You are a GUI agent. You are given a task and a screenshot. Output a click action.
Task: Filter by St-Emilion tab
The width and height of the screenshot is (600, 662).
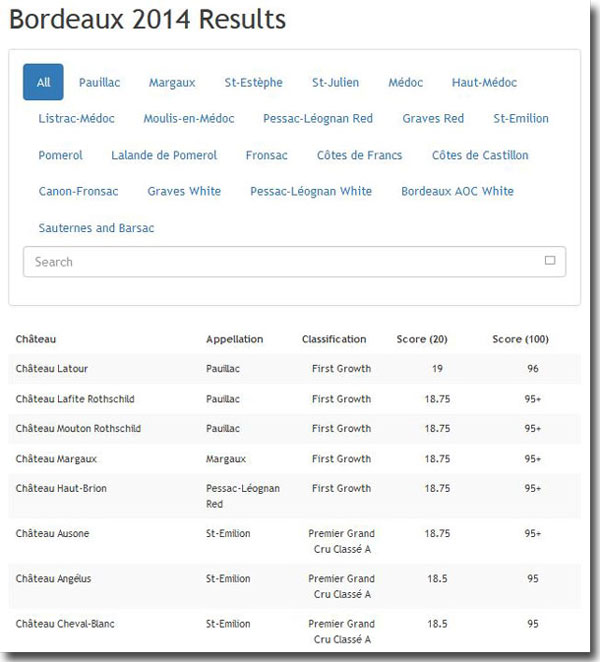[521, 119]
